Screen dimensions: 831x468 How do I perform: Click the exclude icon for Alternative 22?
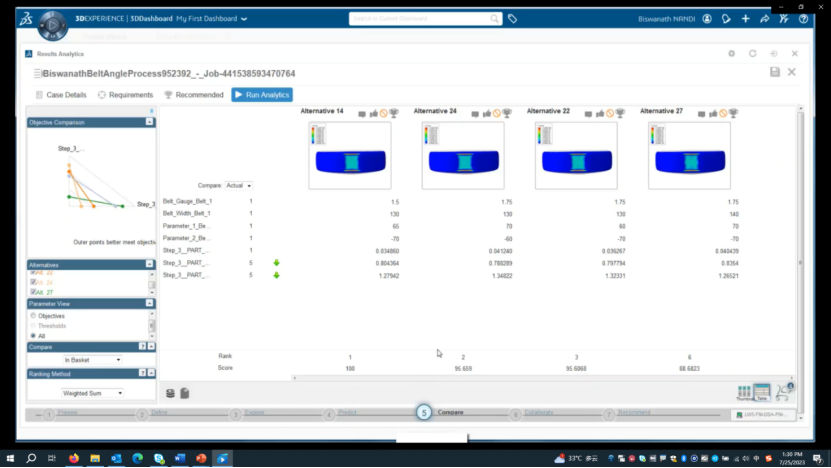click(610, 113)
